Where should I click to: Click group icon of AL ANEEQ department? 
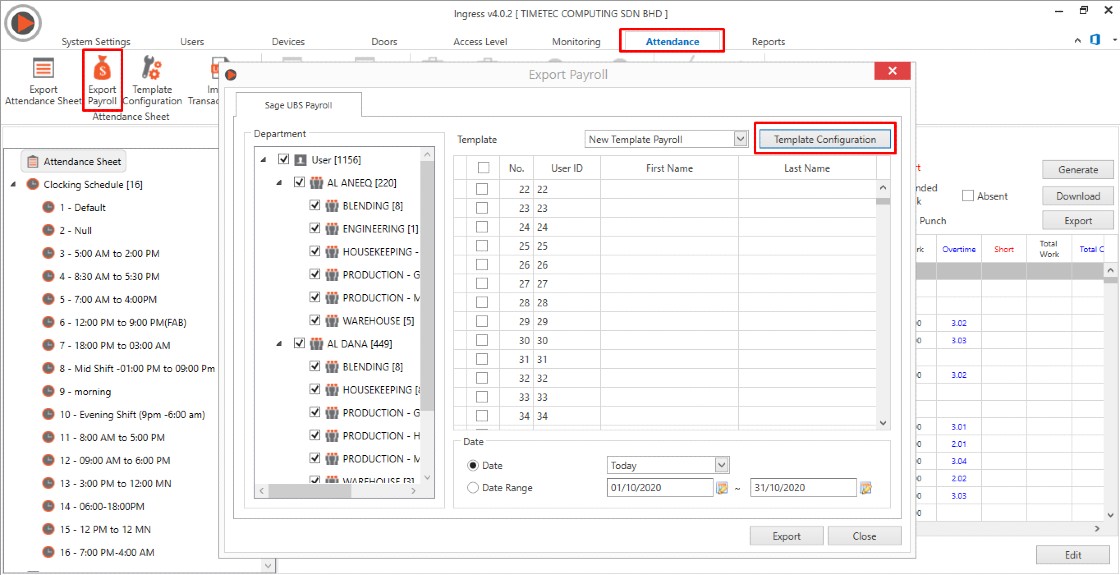tap(317, 182)
